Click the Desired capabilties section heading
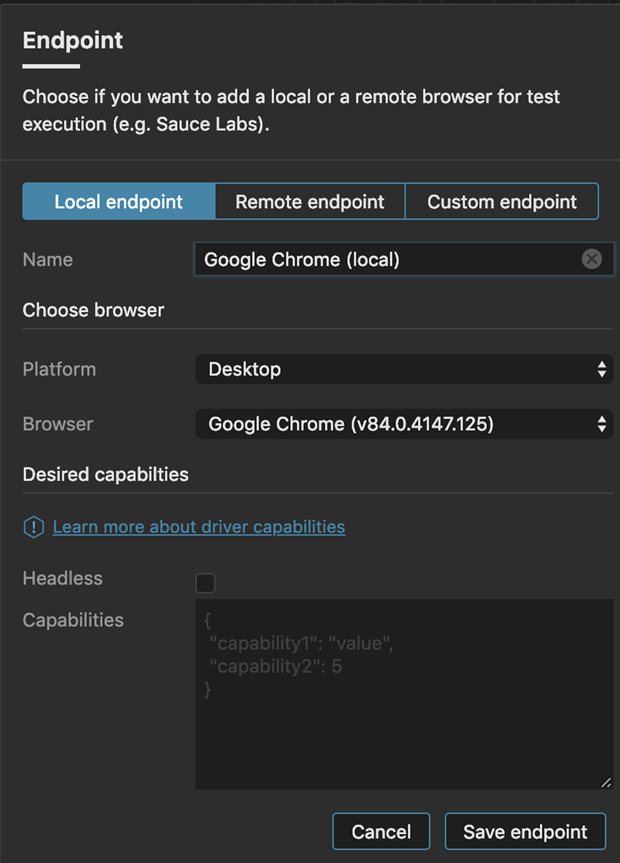This screenshot has height=863, width=620. 105,474
